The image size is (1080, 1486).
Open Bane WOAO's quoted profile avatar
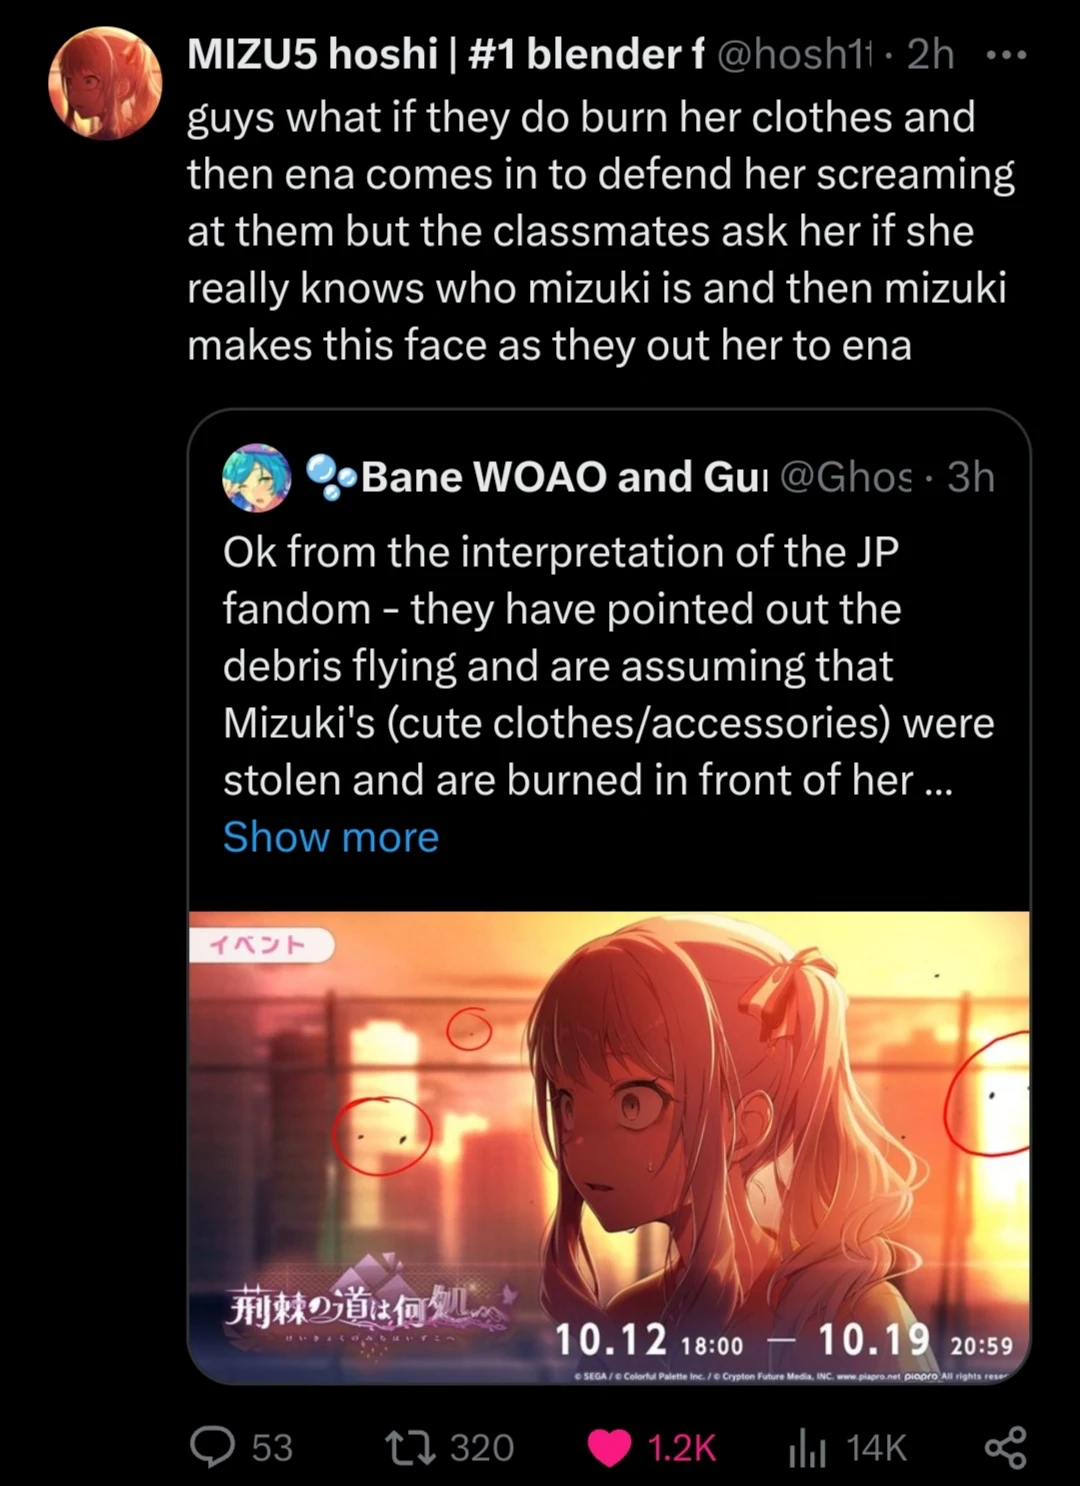(x=257, y=478)
